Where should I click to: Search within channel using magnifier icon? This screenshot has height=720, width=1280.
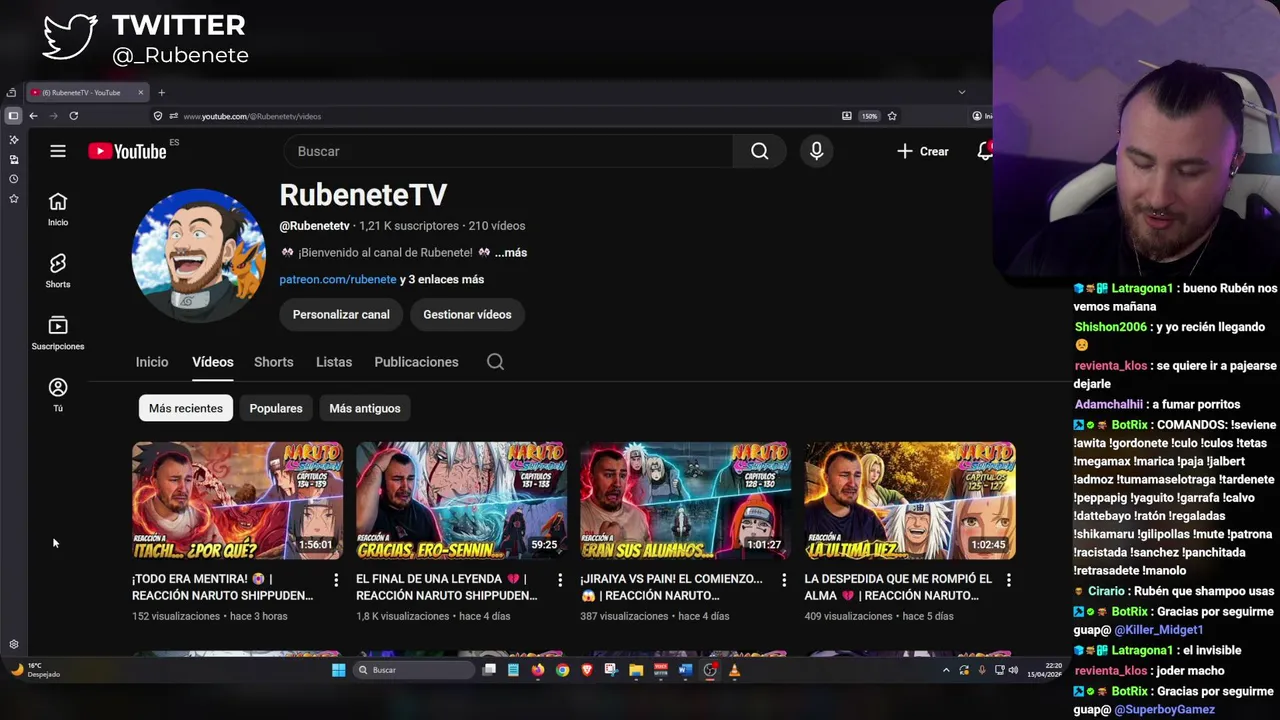tap(495, 362)
